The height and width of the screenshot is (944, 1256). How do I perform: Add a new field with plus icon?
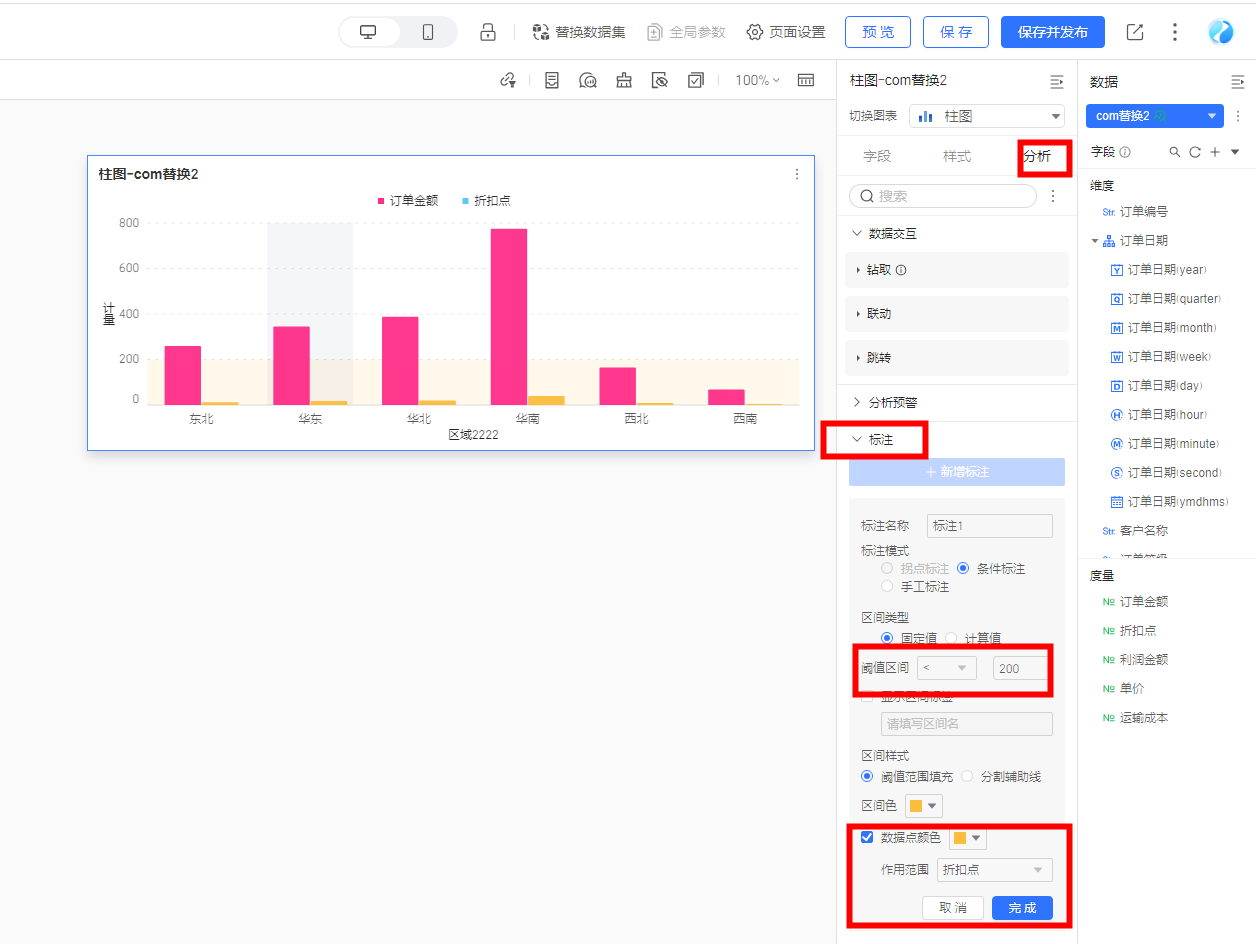(x=1214, y=152)
